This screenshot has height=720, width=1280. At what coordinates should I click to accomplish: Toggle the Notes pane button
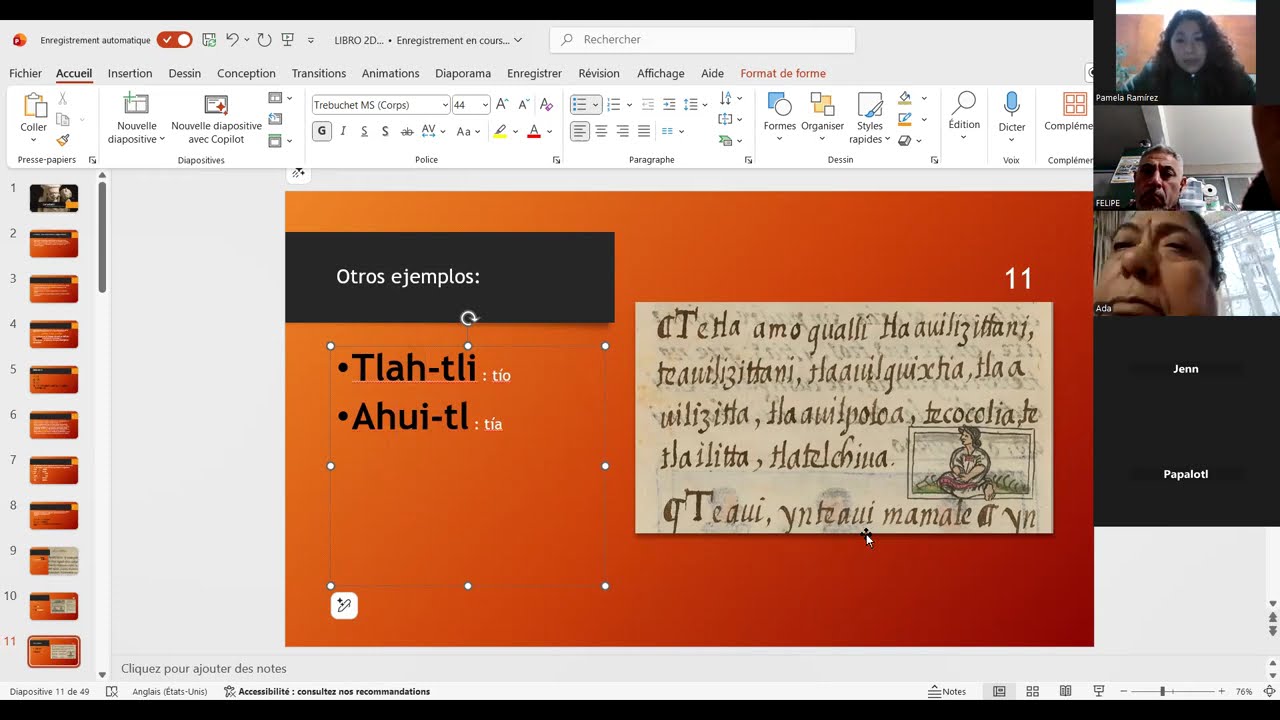click(947, 691)
